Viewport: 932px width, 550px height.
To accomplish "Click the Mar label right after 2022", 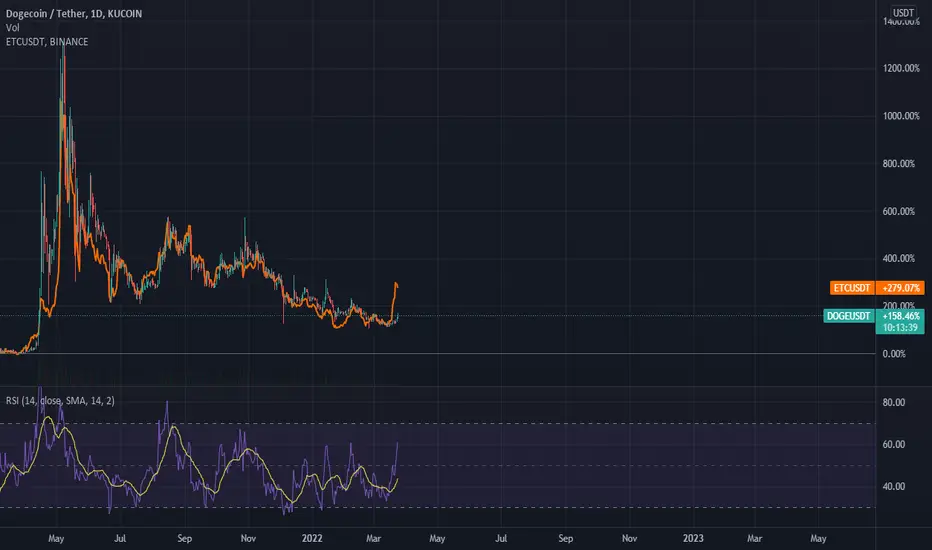I will click(x=373, y=538).
